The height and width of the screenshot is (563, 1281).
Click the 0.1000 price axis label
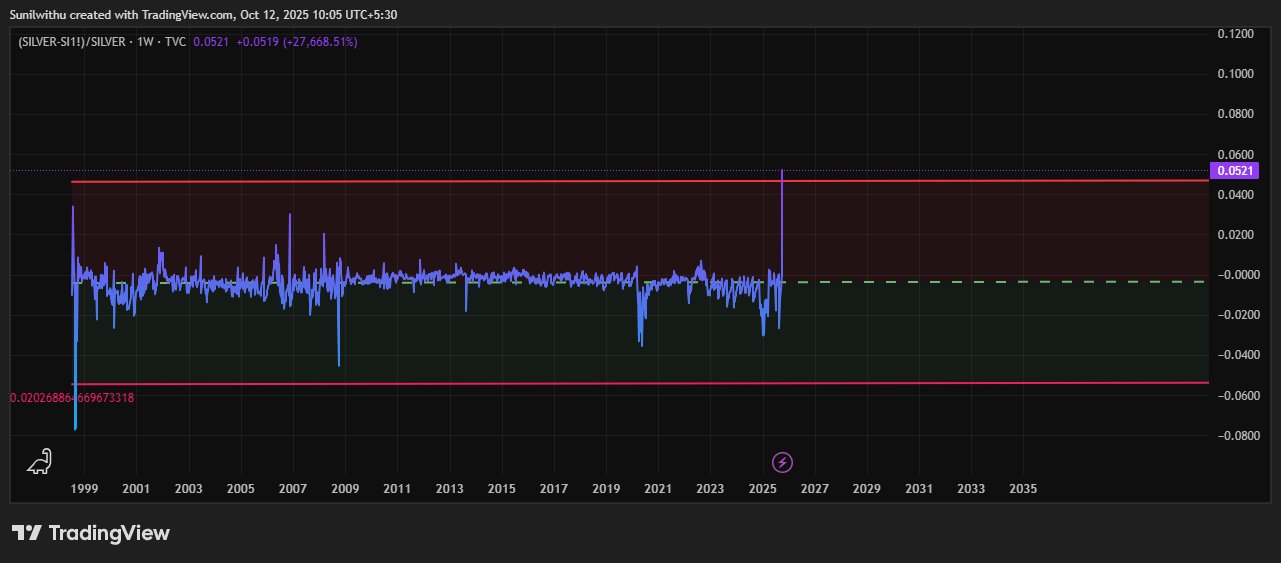1236,73
